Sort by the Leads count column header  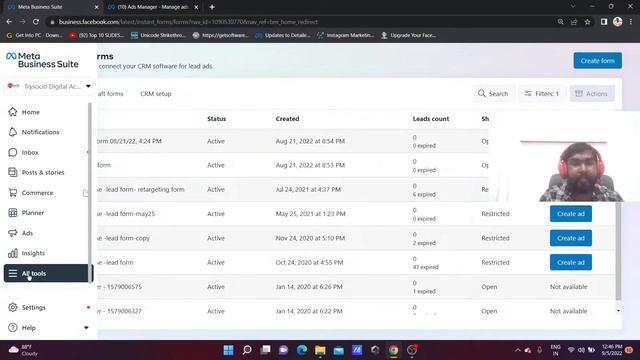pos(431,119)
